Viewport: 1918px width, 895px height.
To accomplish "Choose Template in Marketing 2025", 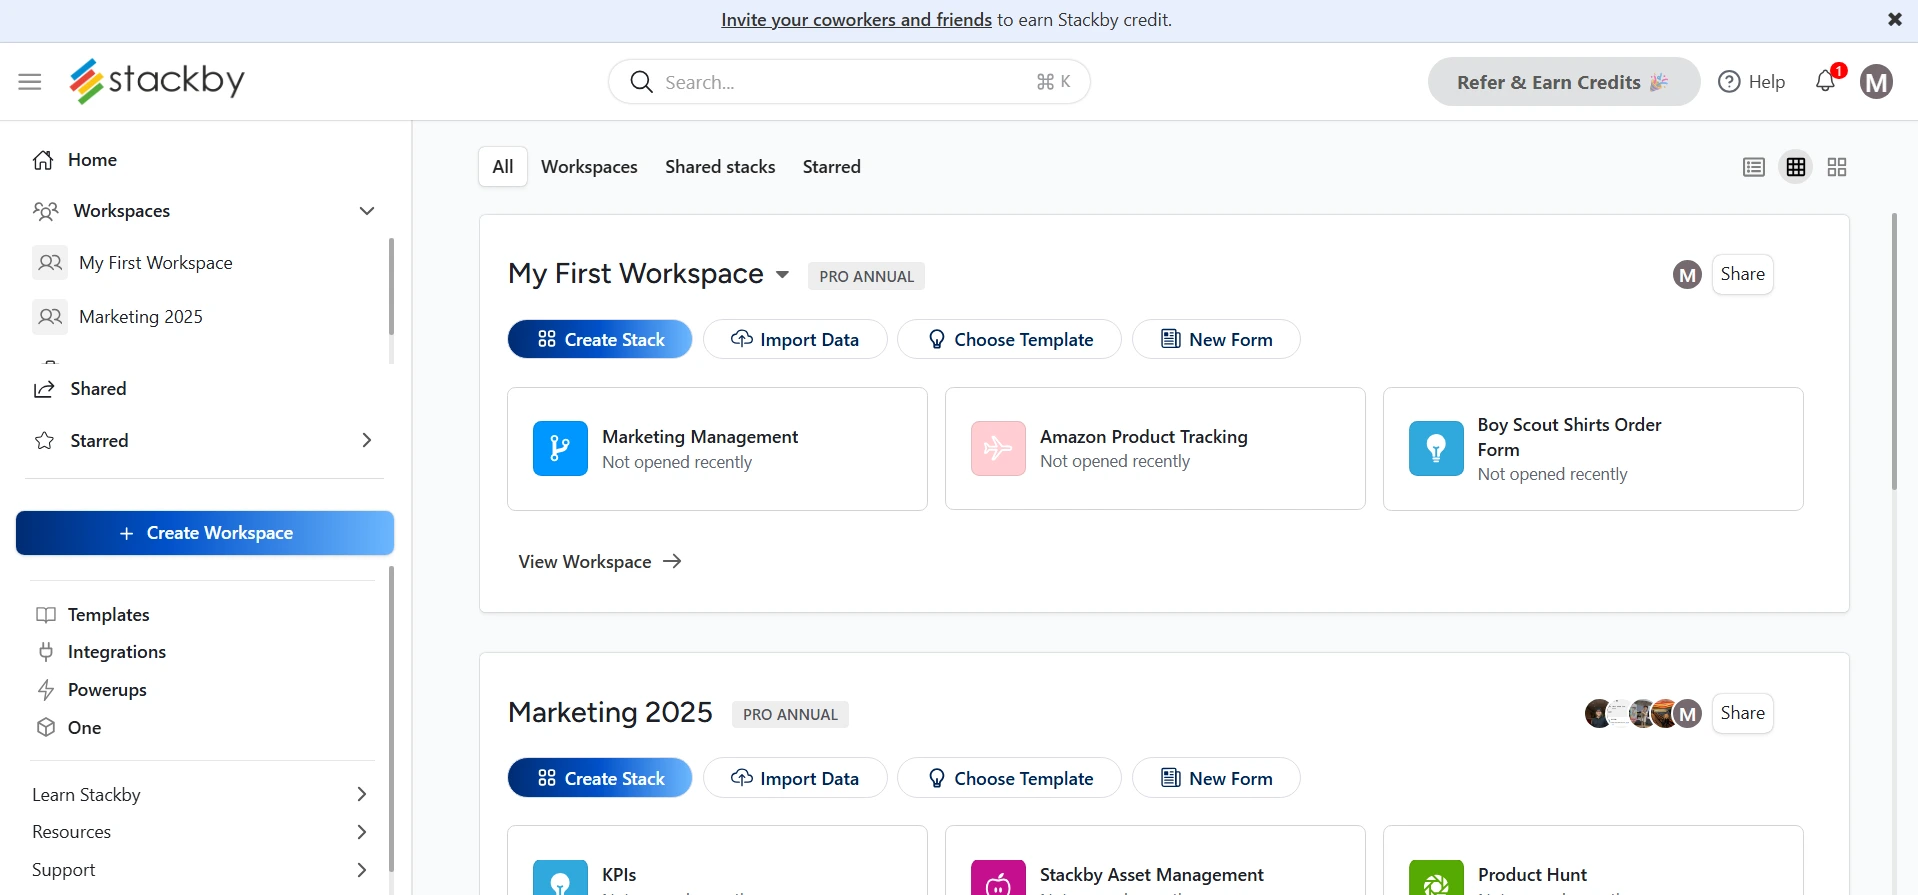I will [x=1009, y=778].
